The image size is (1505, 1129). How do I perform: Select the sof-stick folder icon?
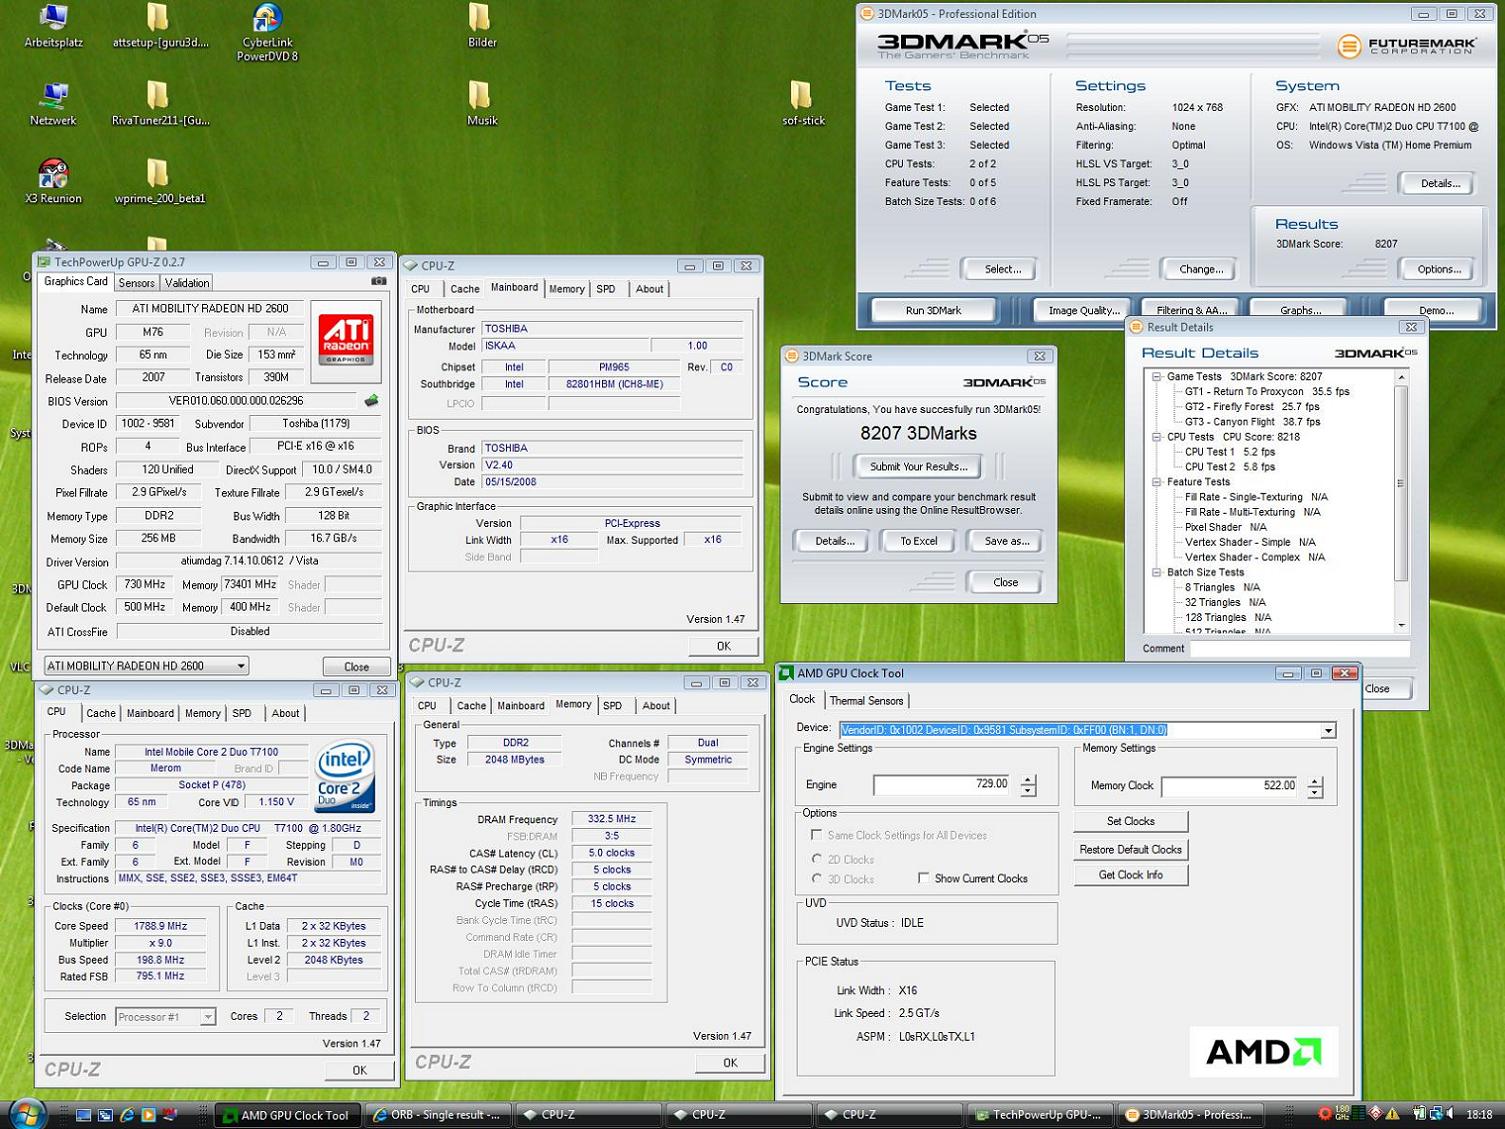pyautogui.click(x=803, y=104)
